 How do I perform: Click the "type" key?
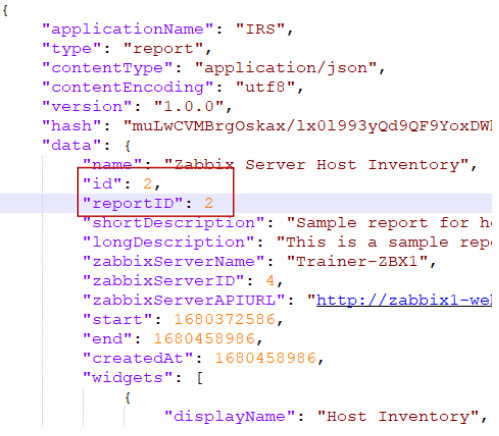pyautogui.click(x=72, y=49)
